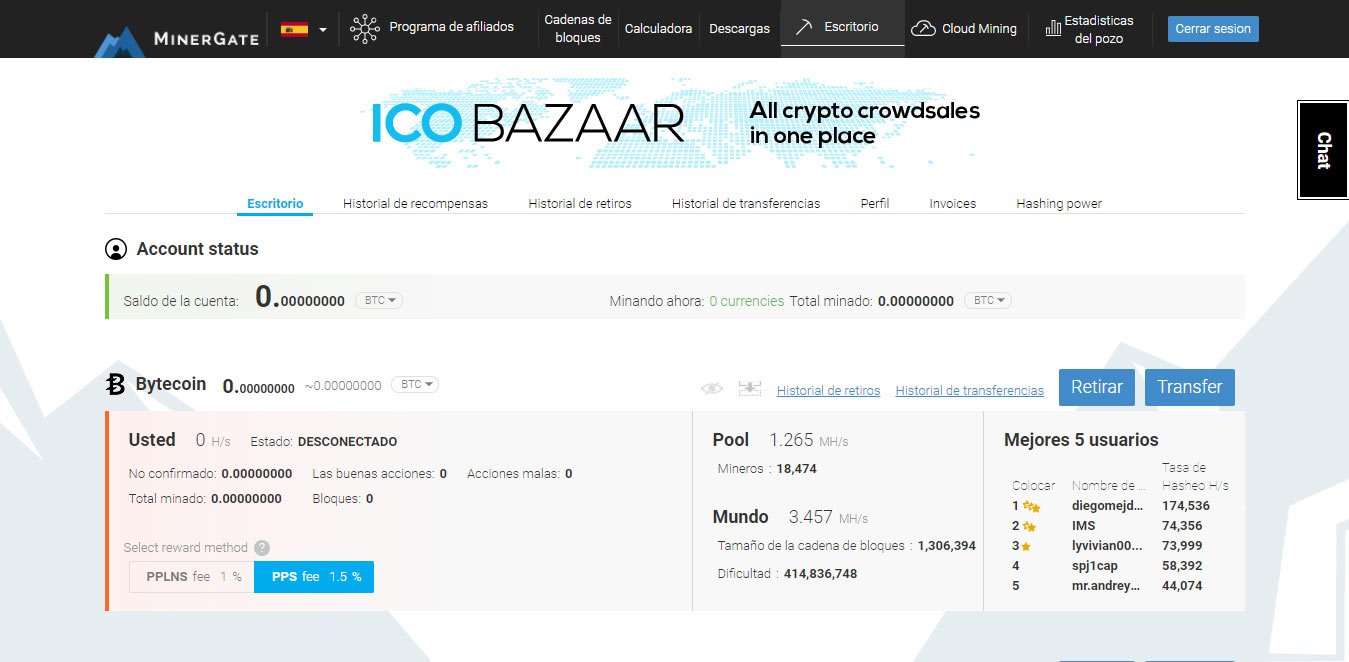The image size is (1349, 662).
Task: Switch to the Escritorio sub-tab
Action: 275,203
